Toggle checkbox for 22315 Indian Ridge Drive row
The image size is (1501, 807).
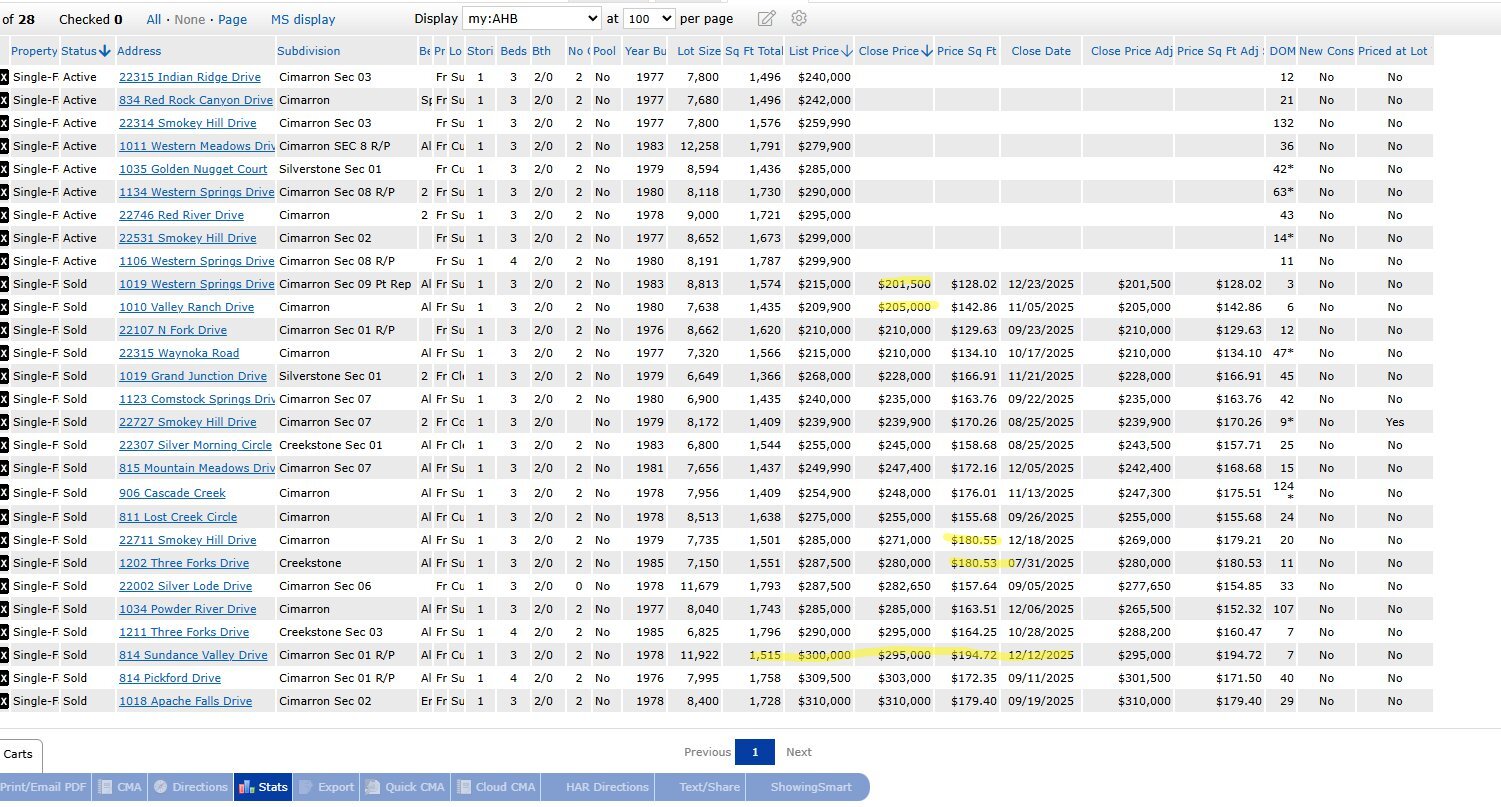(x=4, y=77)
